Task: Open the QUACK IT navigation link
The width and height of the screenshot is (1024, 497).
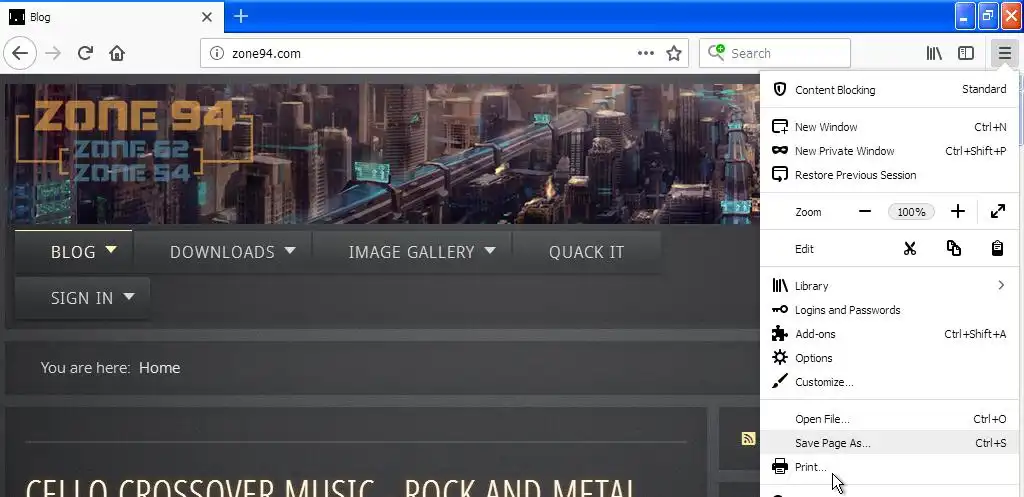Action: pos(586,252)
